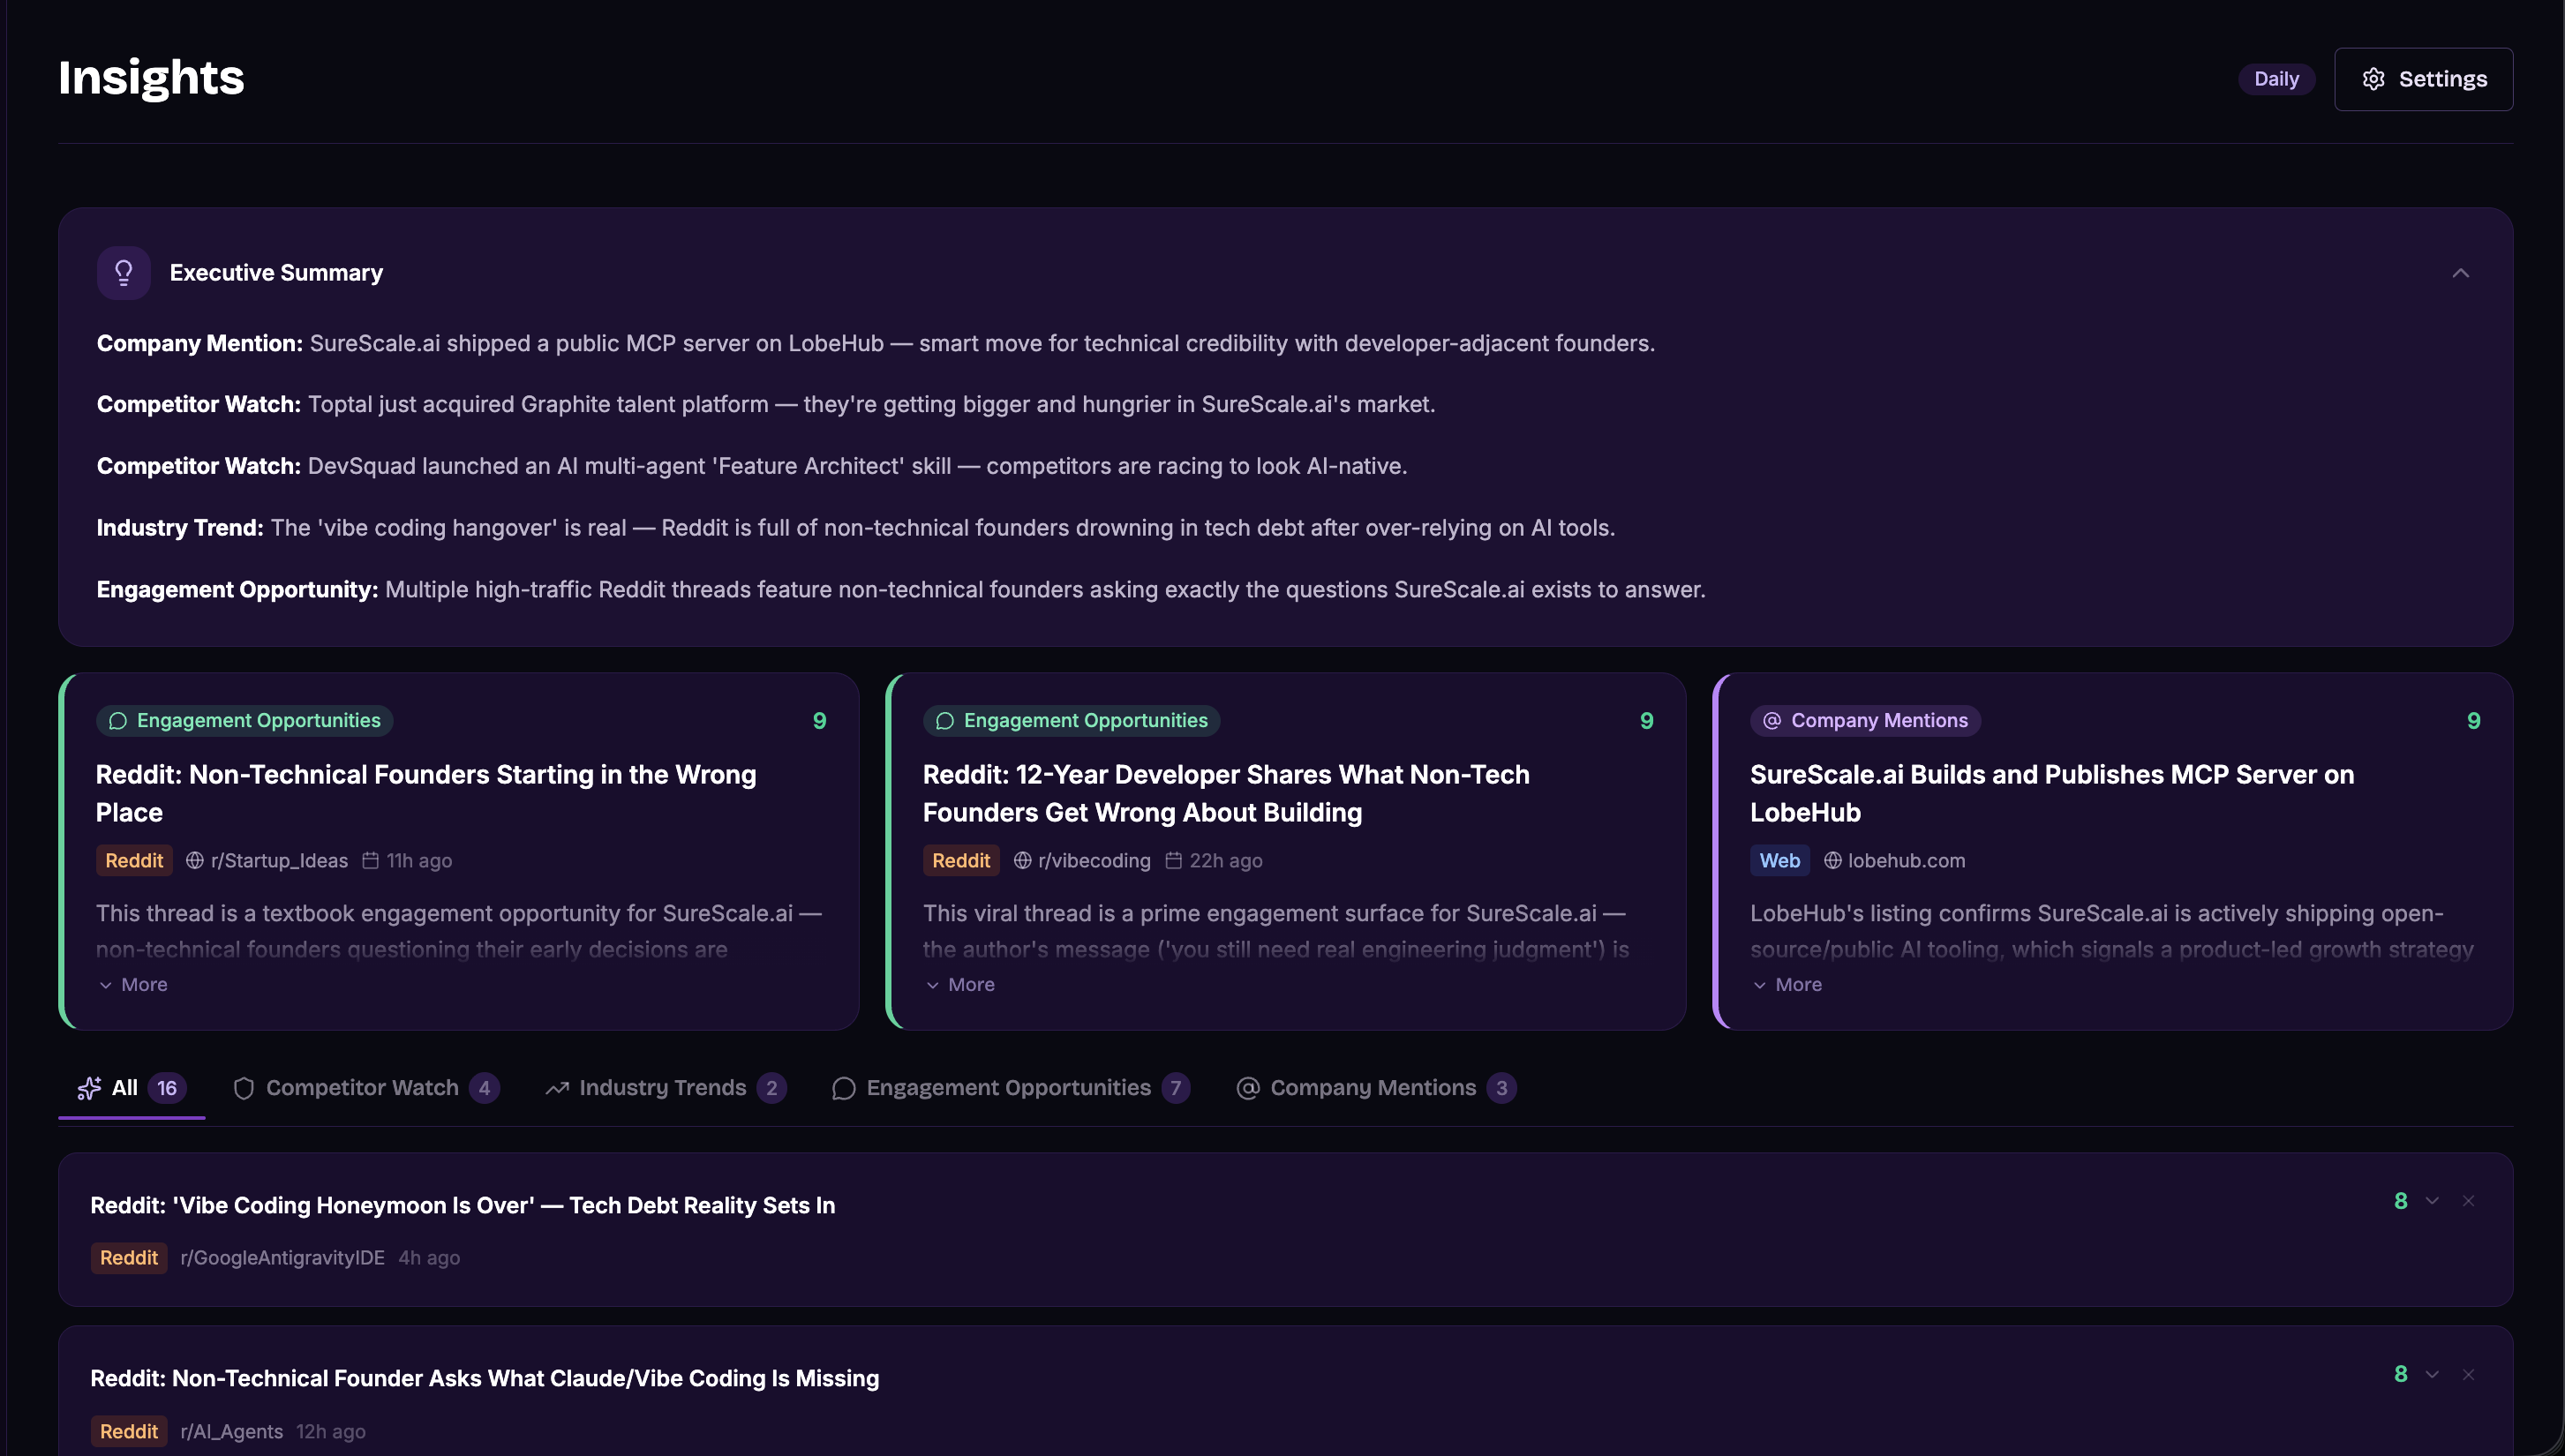Click the sparkles icon on the All filter
This screenshot has height=1456, width=2565.
87,1088
